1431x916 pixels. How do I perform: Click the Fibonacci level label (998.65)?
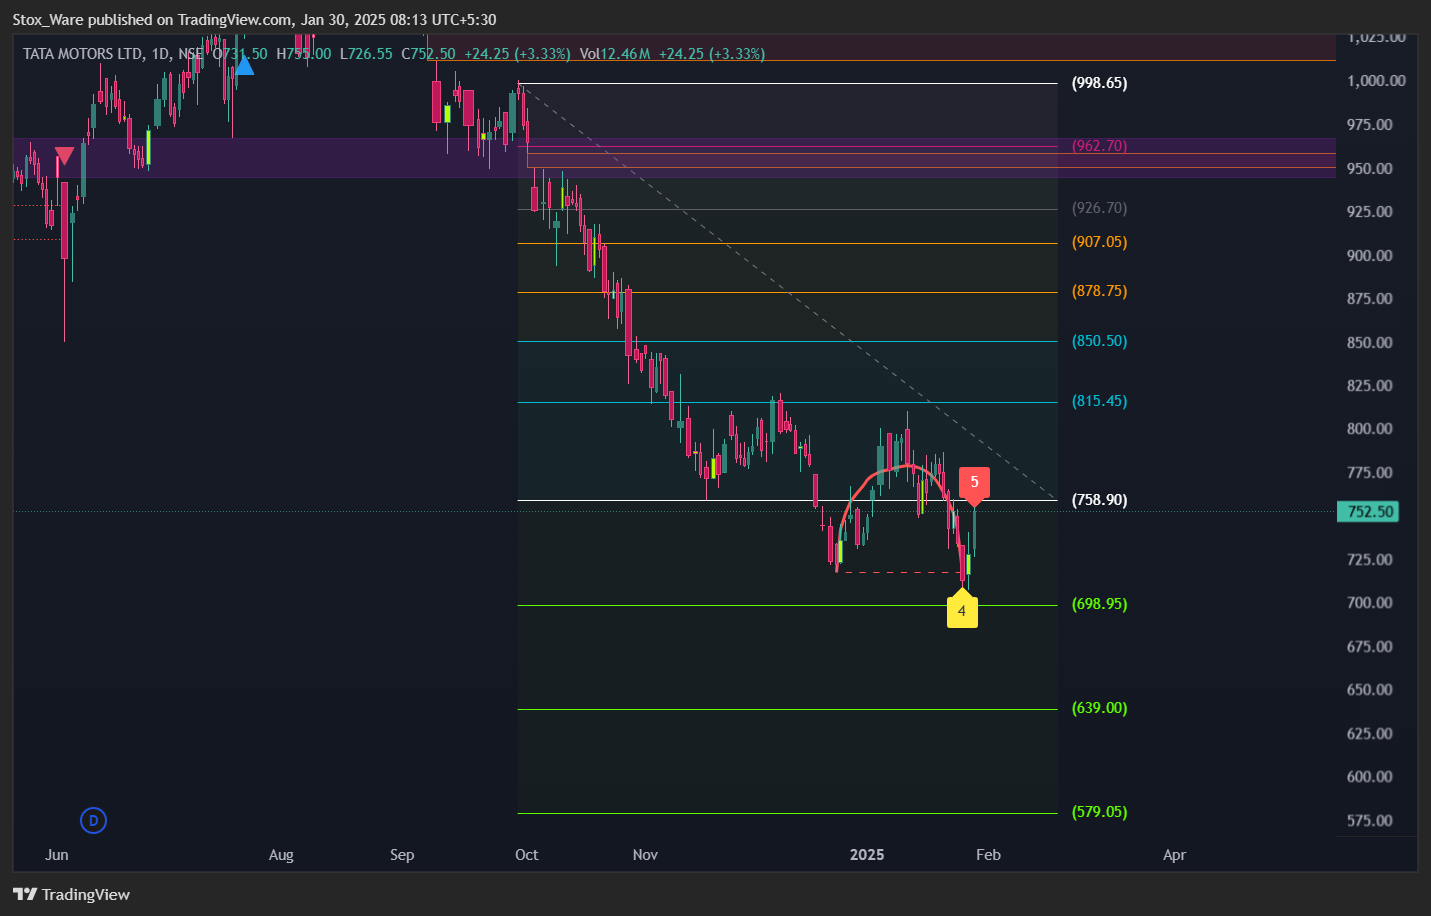(1099, 83)
